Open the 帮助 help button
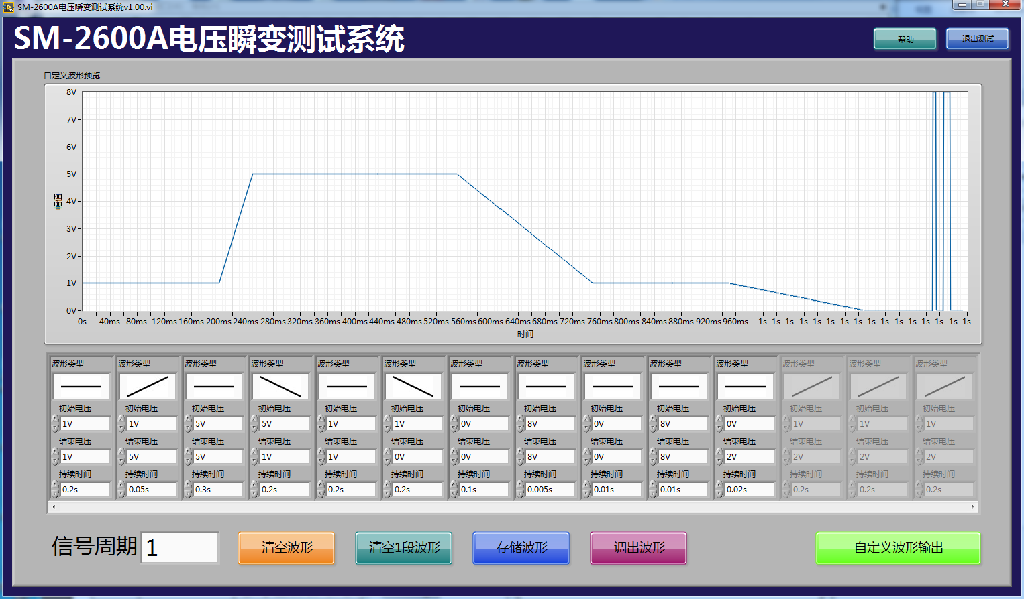The width and height of the screenshot is (1024, 599). click(x=904, y=39)
